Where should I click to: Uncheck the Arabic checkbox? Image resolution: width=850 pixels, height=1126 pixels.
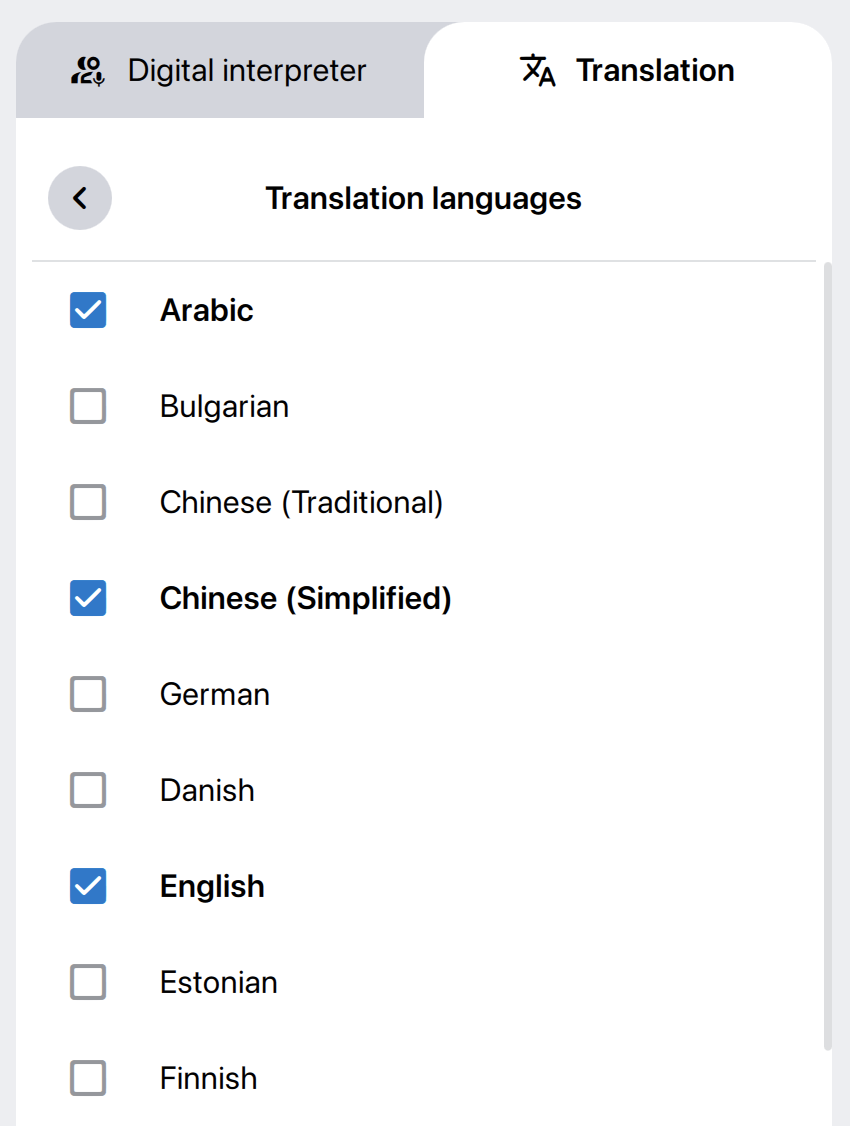[88, 310]
